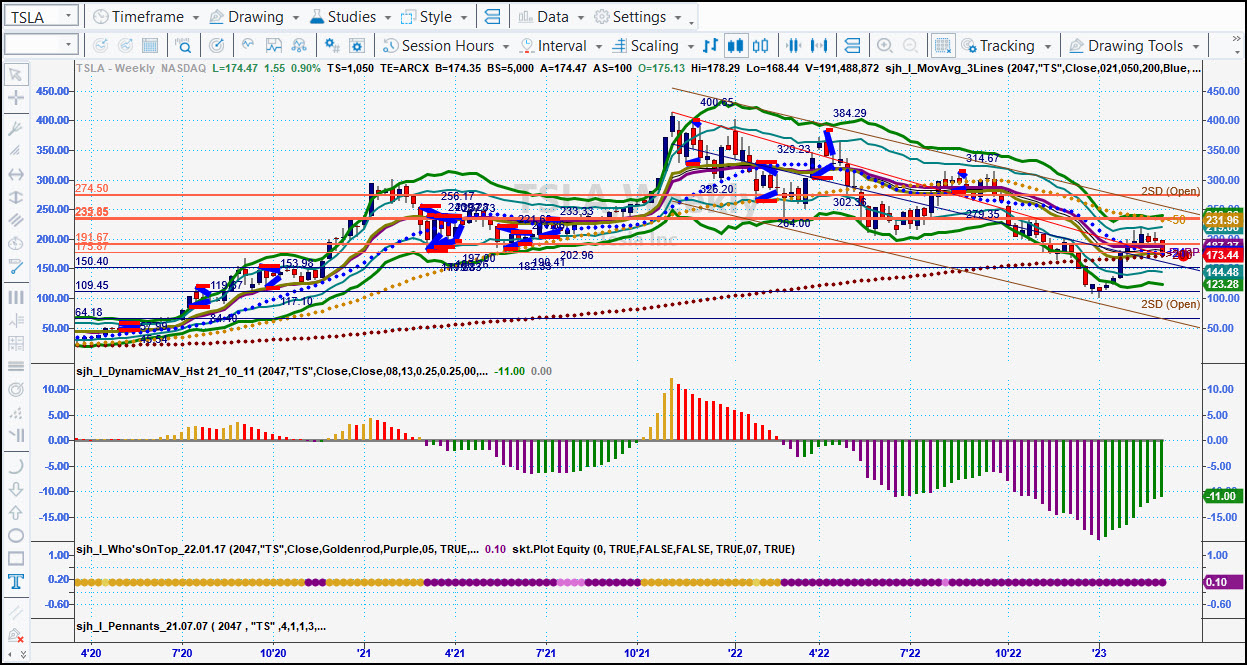
Task: Click the 400.65 high price label
Action: tap(716, 102)
